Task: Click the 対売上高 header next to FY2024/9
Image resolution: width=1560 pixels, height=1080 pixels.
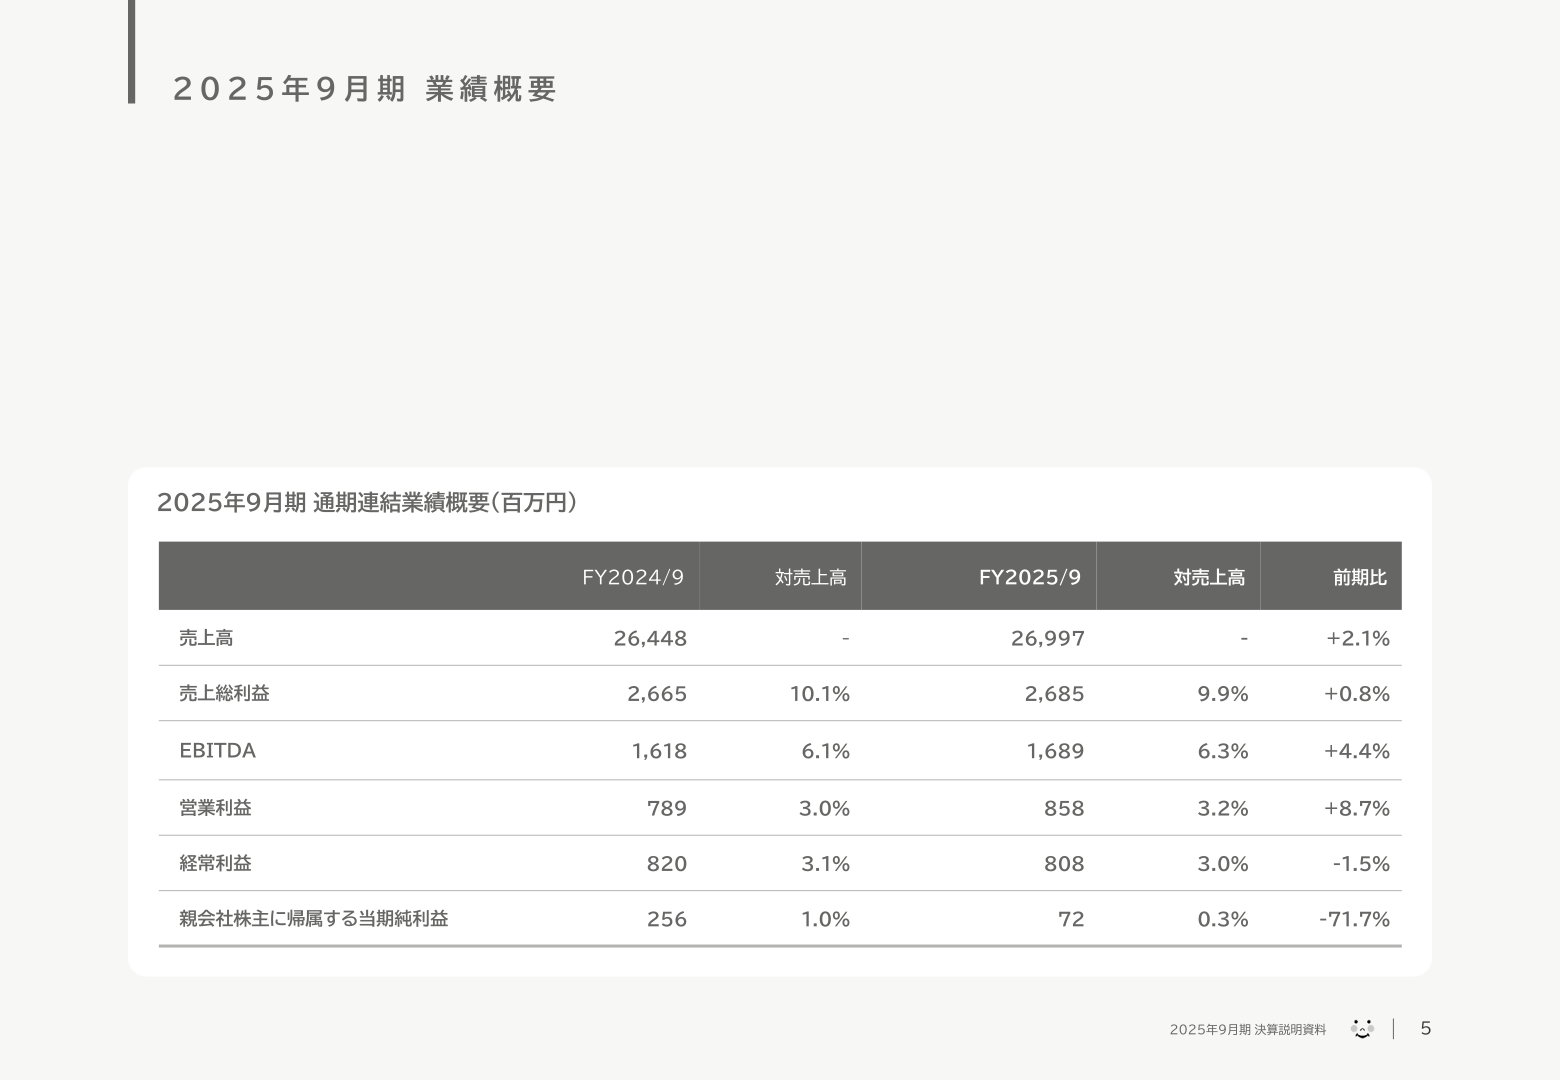Action: (811, 577)
